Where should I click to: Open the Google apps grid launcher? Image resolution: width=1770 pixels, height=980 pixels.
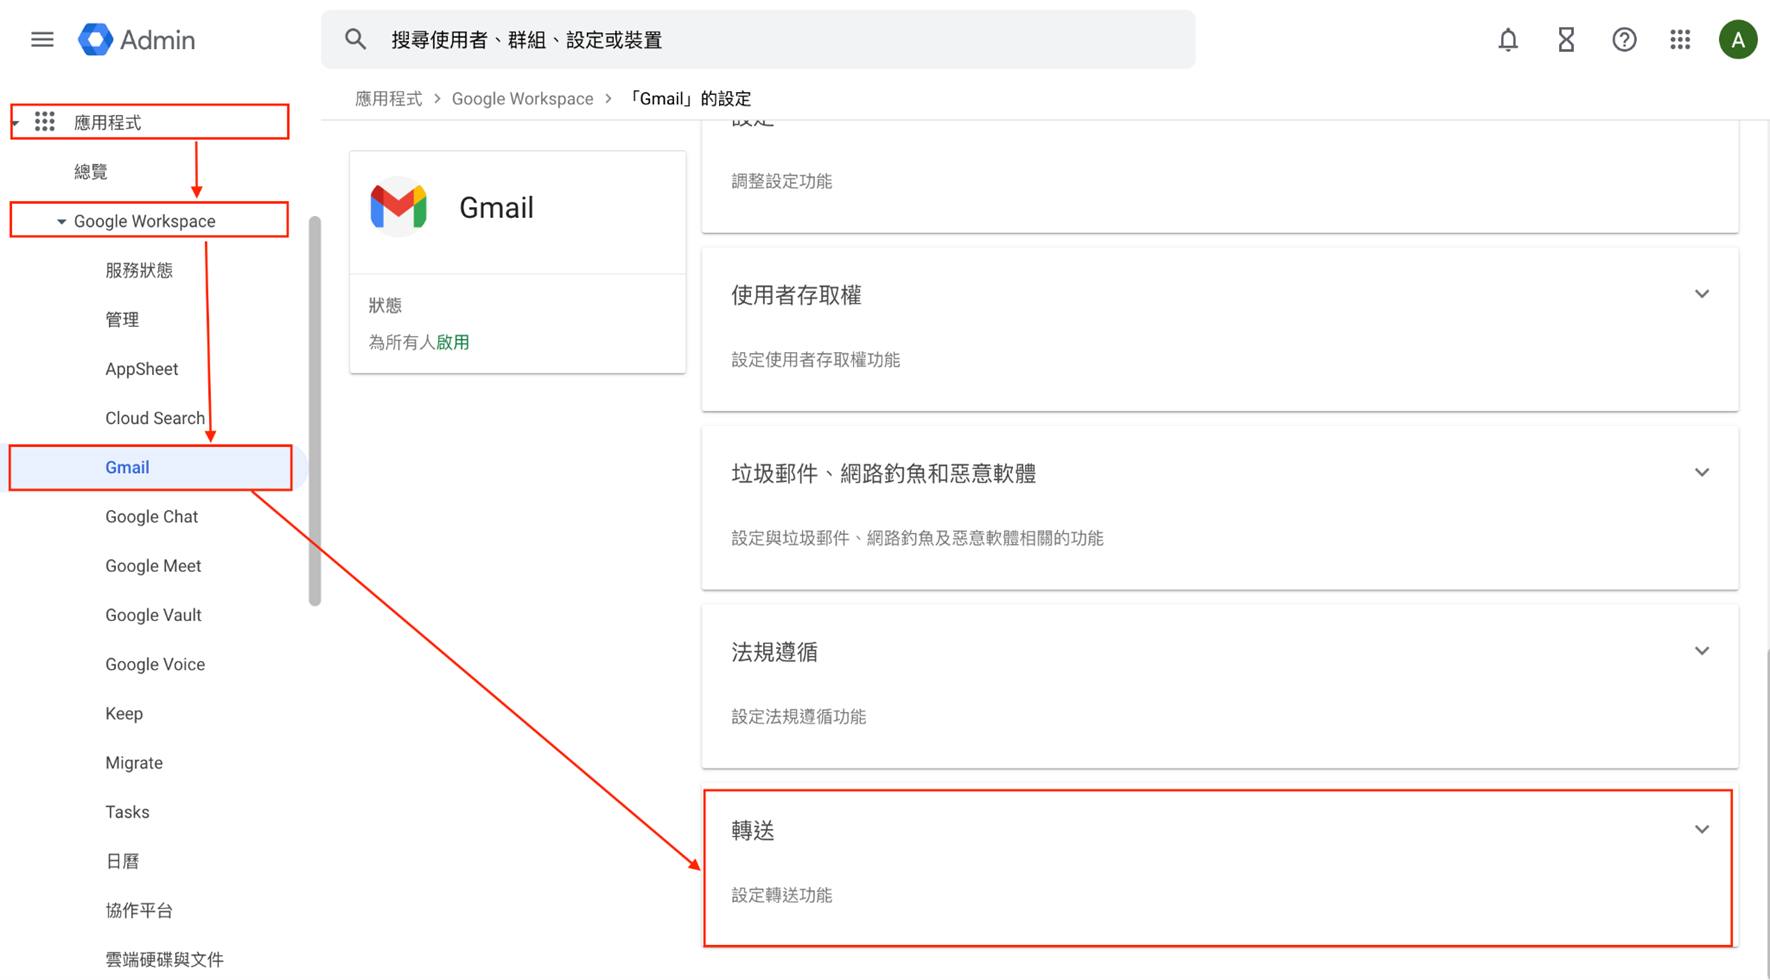click(x=1680, y=40)
